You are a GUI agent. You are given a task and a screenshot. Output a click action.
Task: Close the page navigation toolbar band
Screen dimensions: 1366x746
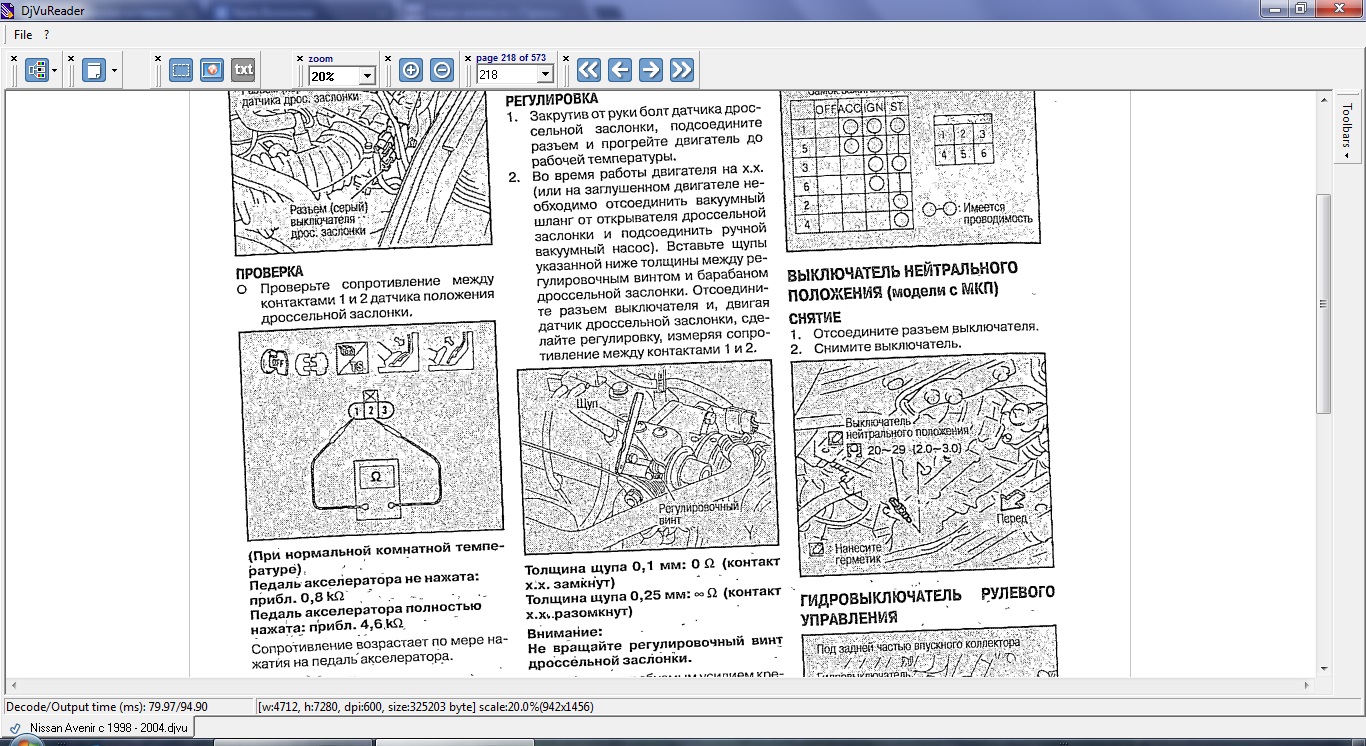[567, 59]
